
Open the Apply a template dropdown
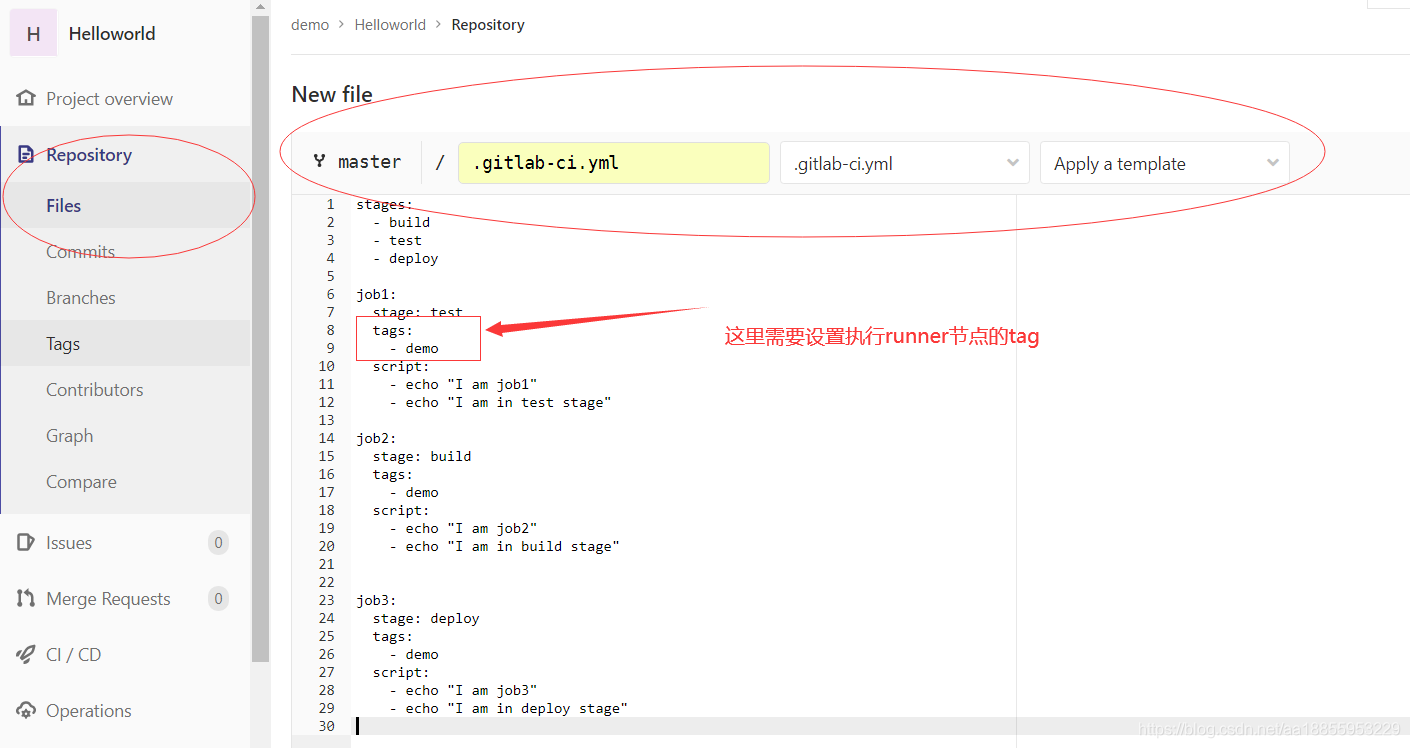(1165, 163)
